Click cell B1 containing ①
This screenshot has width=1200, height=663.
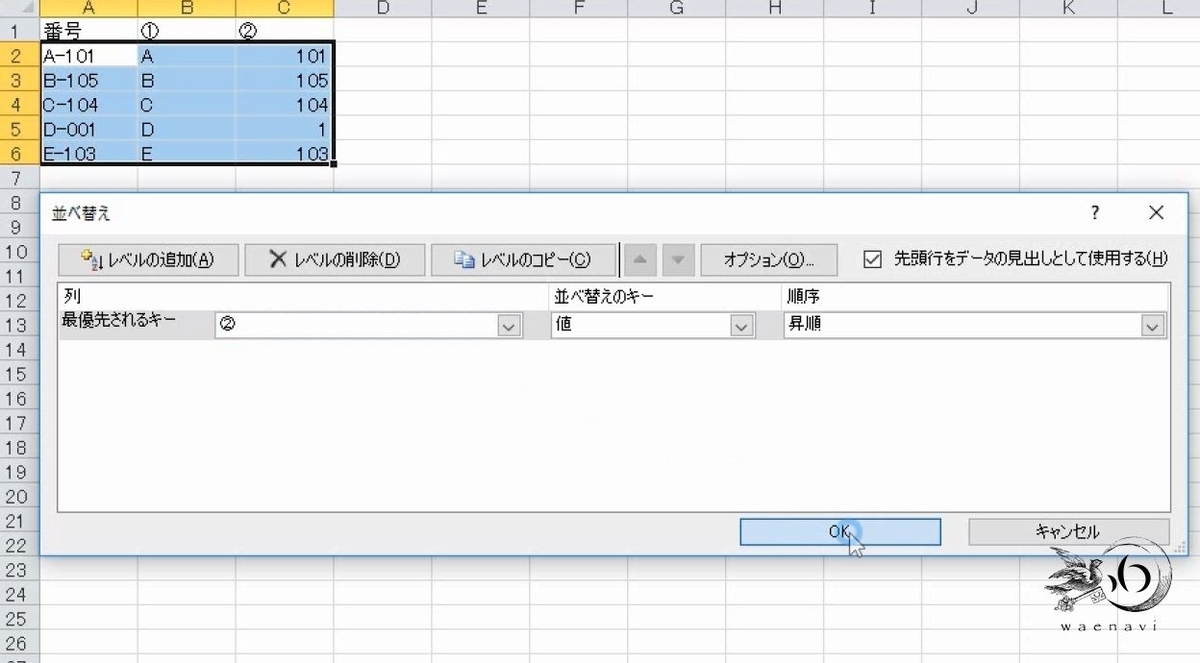coord(185,31)
